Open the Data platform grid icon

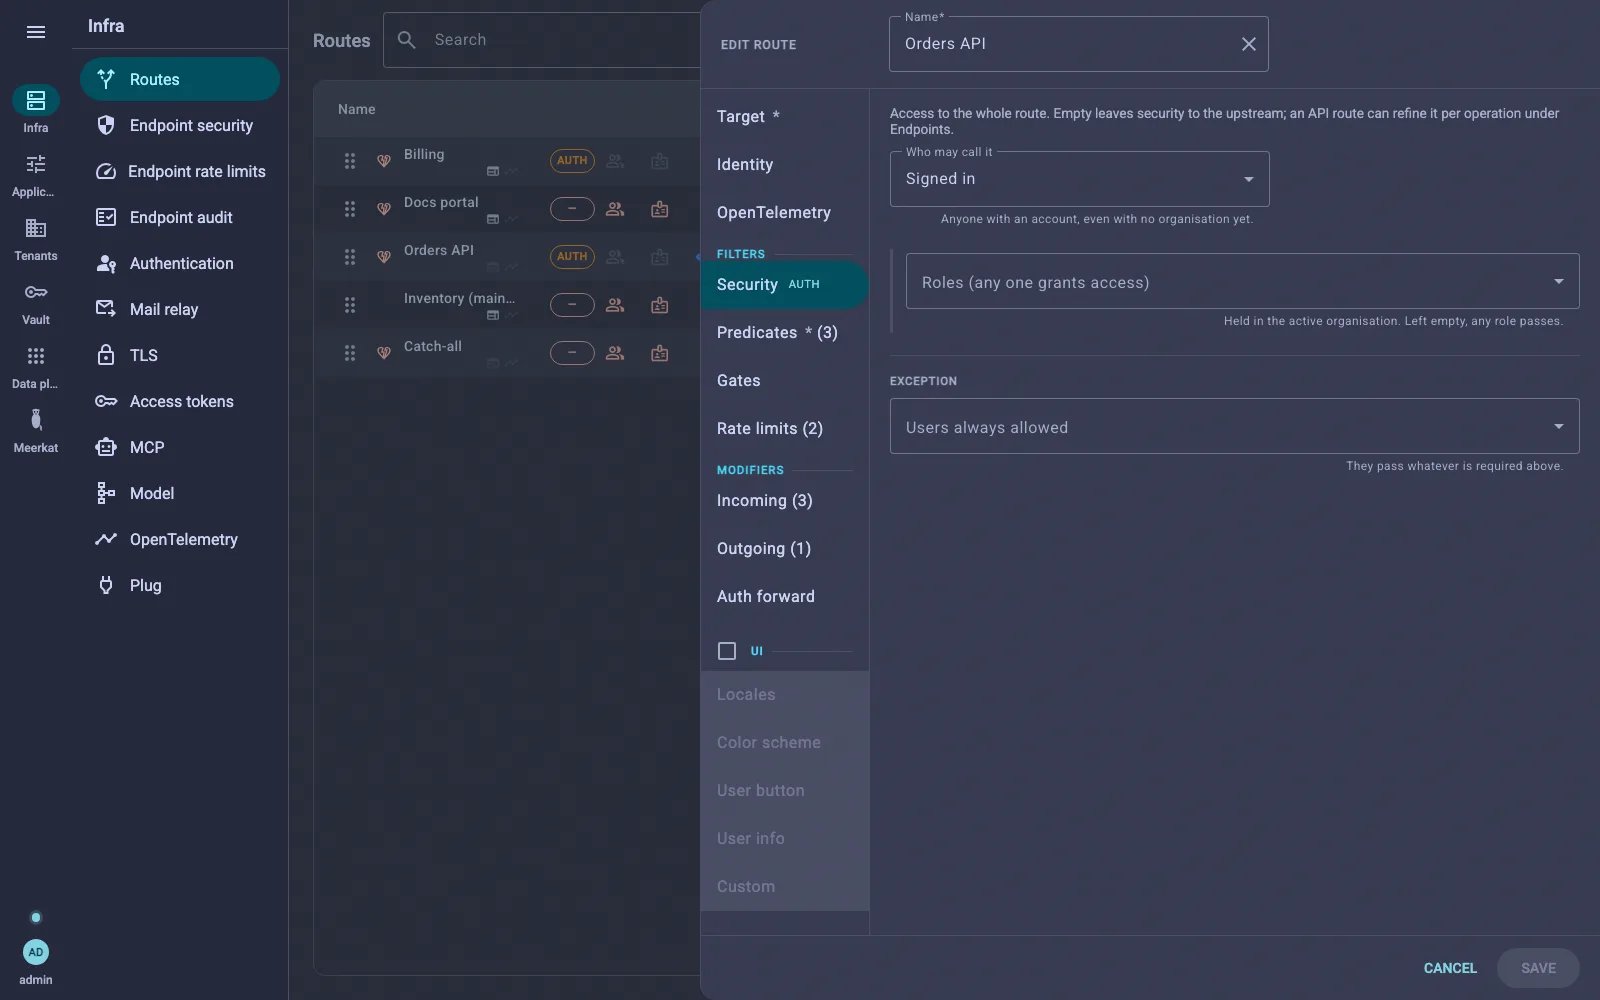pyautogui.click(x=36, y=356)
